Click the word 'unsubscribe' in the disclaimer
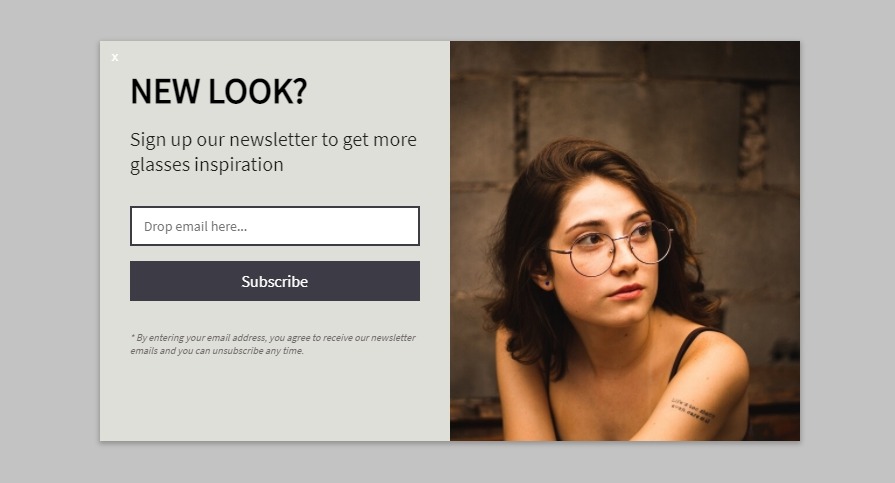This screenshot has width=895, height=483. coord(237,351)
